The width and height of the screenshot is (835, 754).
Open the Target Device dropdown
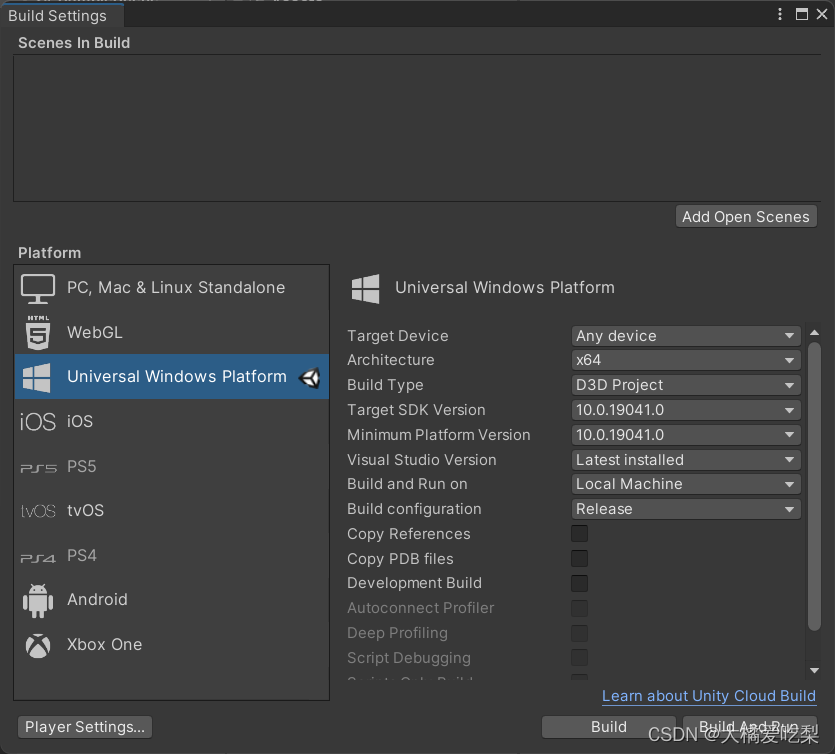click(686, 336)
